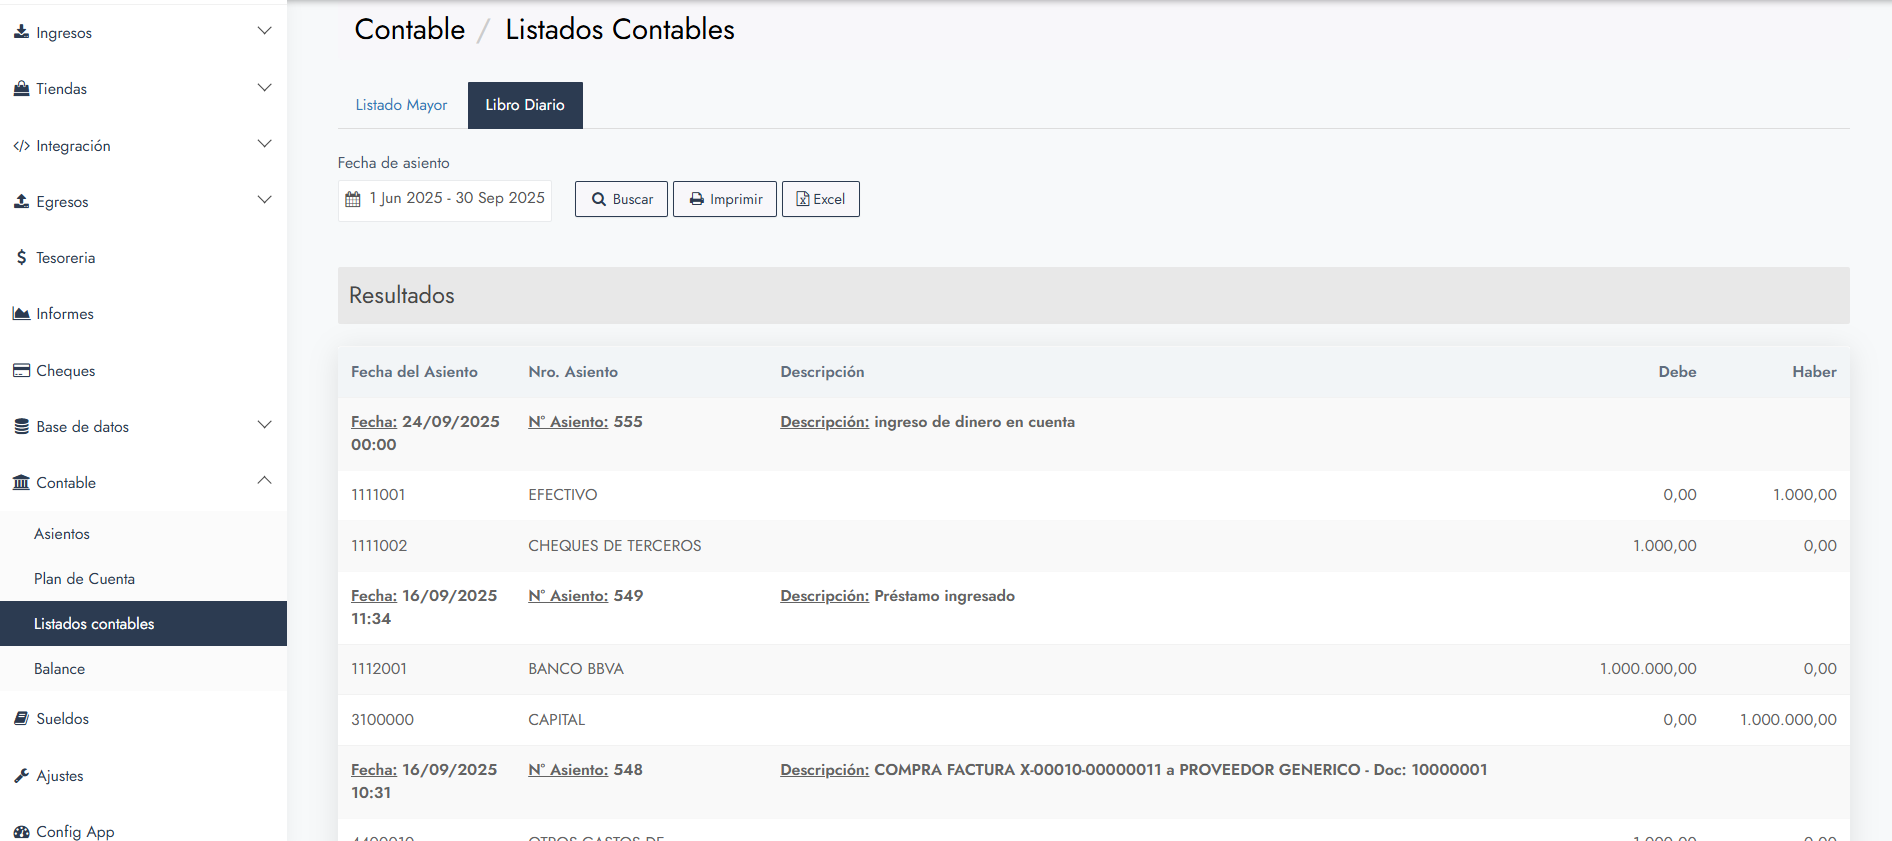Select the Libro Diario tab

(525, 105)
